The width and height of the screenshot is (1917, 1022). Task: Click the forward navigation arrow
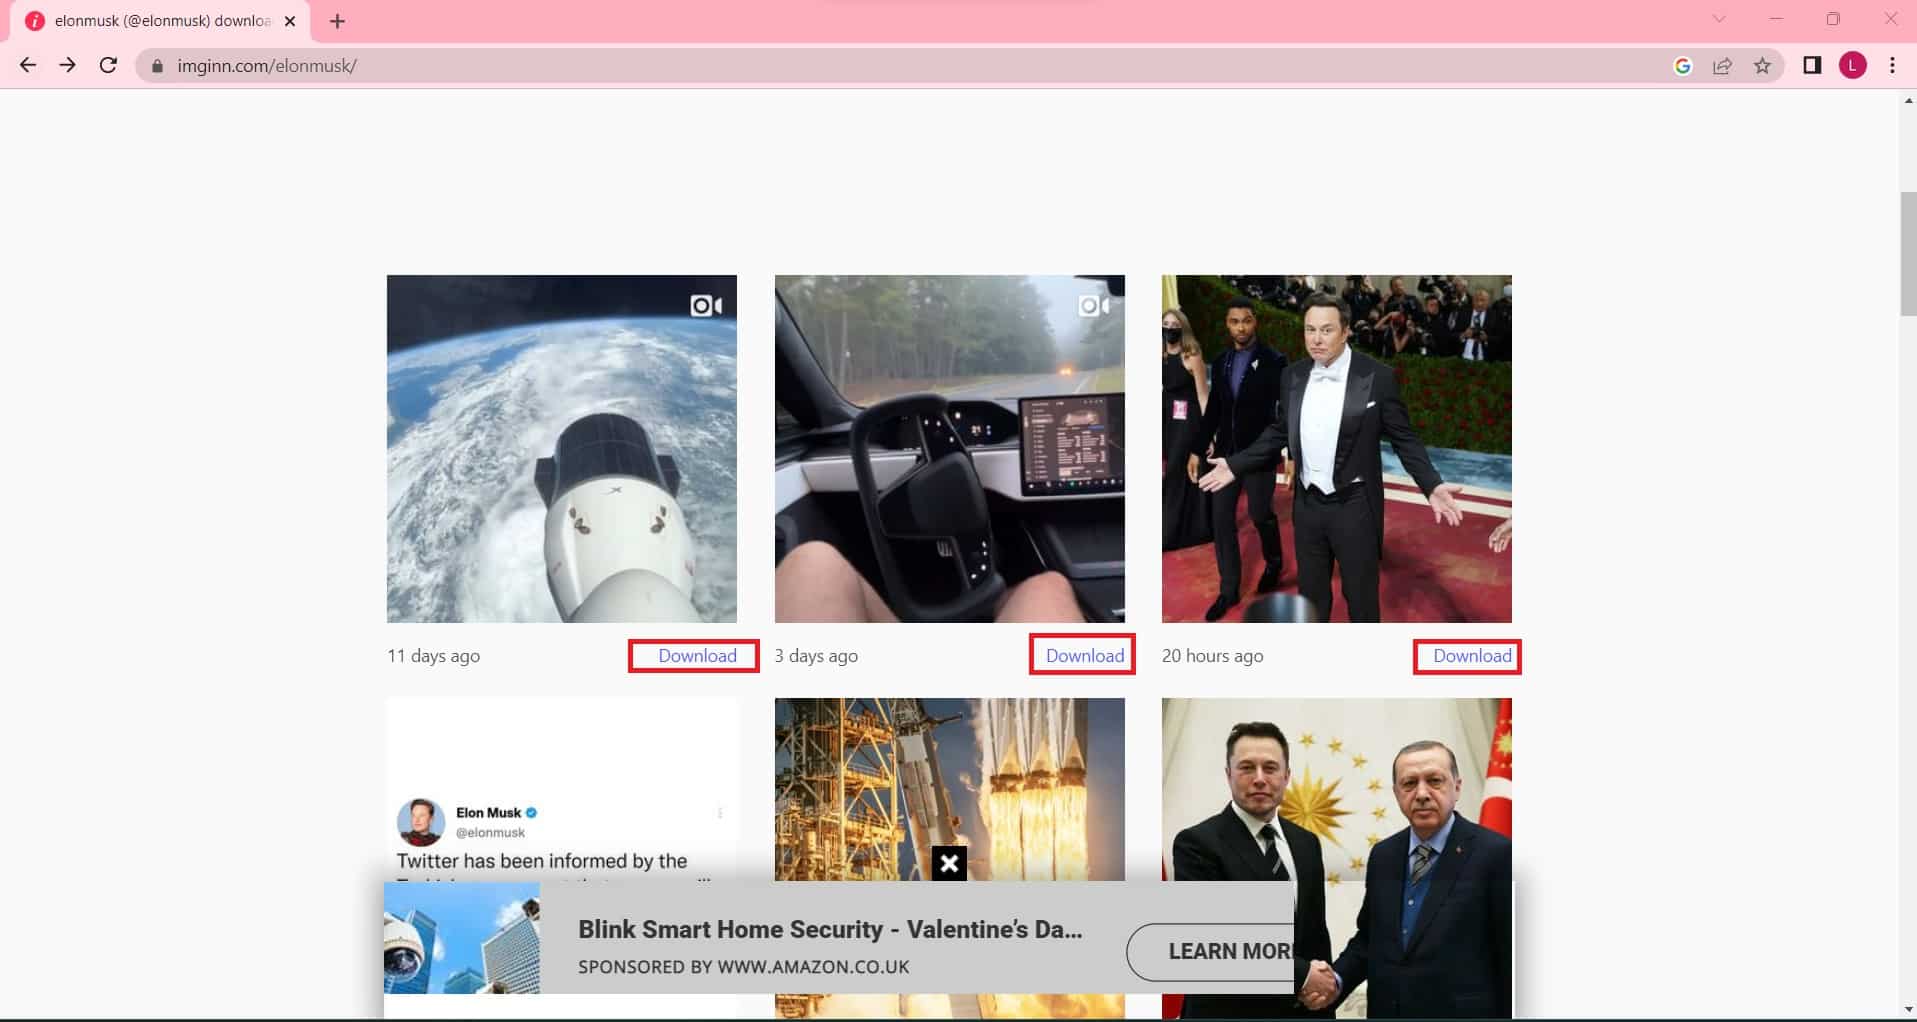pyautogui.click(x=67, y=65)
